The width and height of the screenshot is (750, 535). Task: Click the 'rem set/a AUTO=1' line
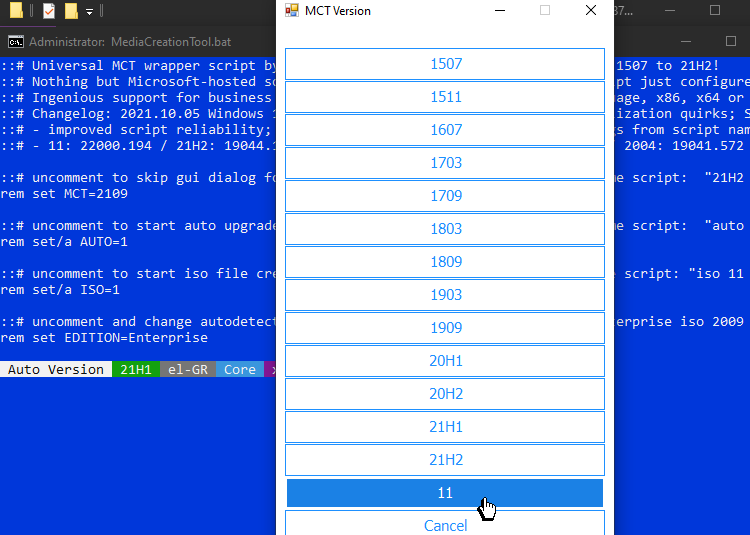click(64, 241)
